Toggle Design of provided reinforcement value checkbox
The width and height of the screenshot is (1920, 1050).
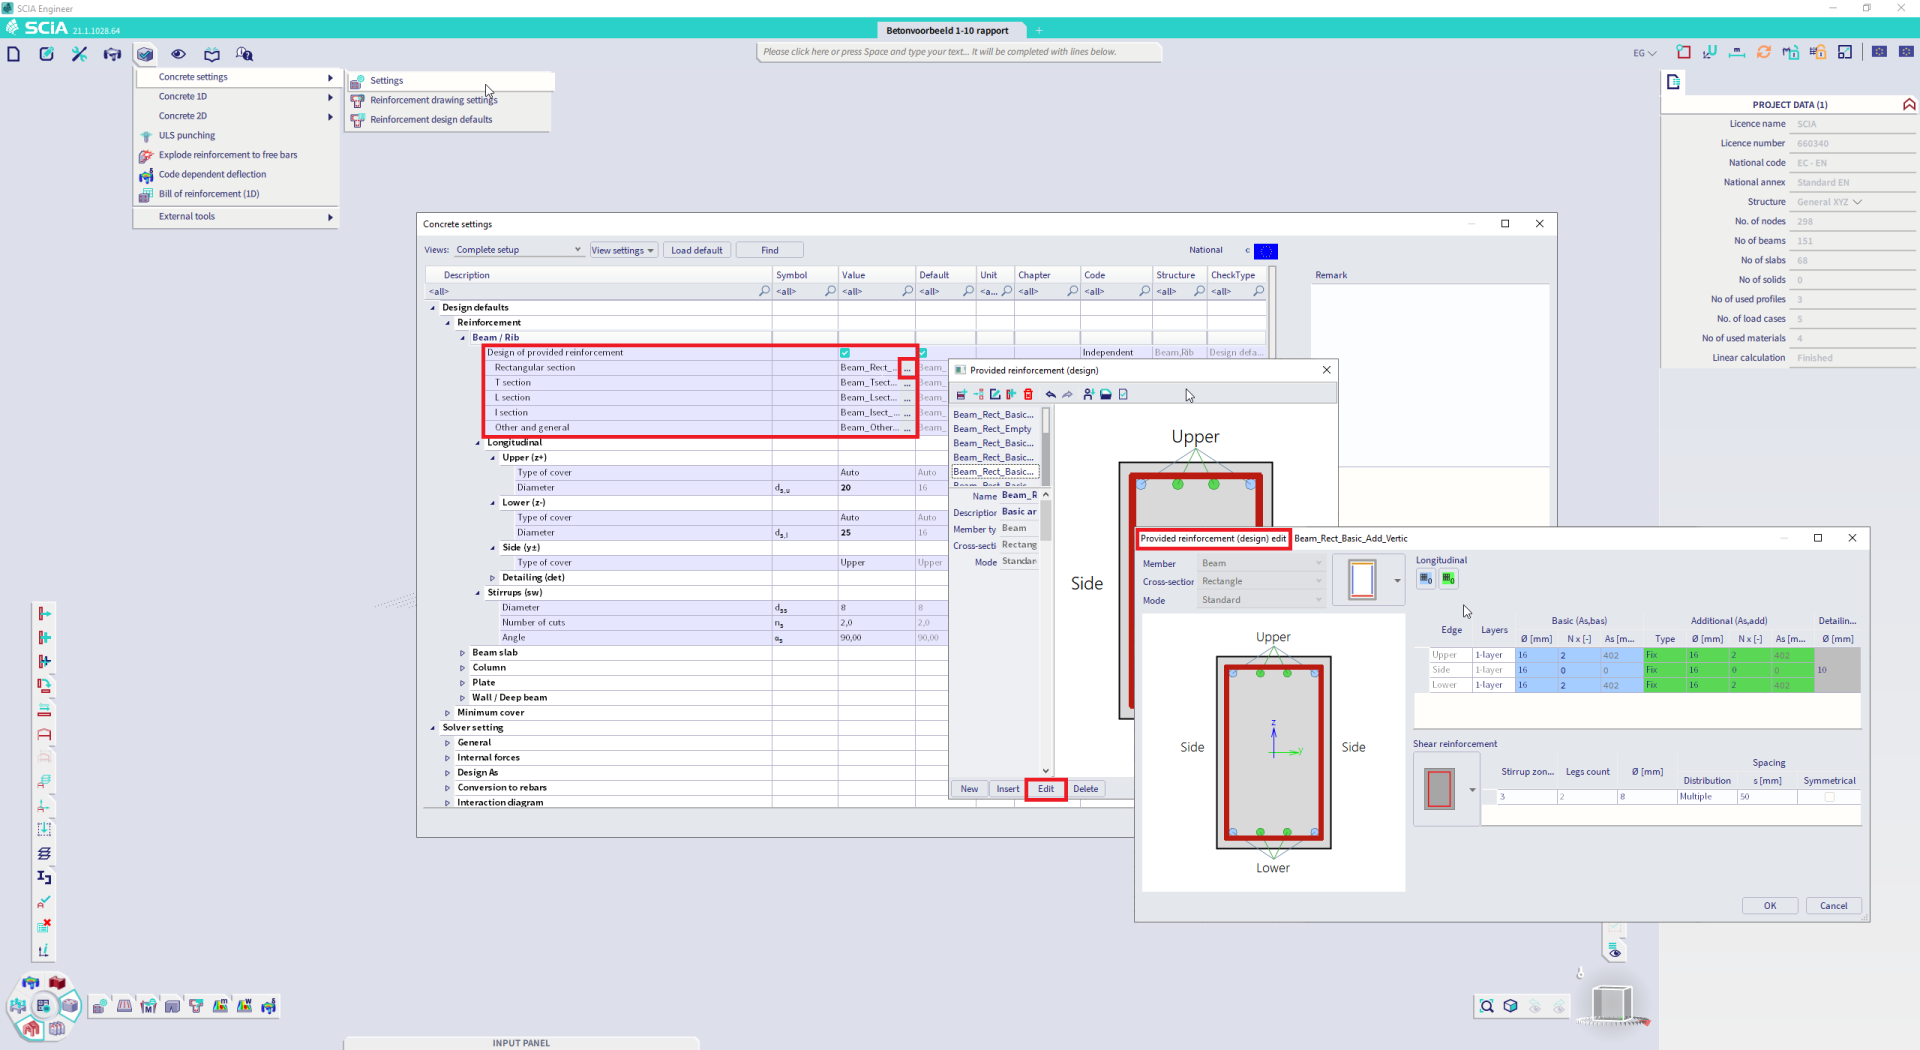click(x=845, y=353)
